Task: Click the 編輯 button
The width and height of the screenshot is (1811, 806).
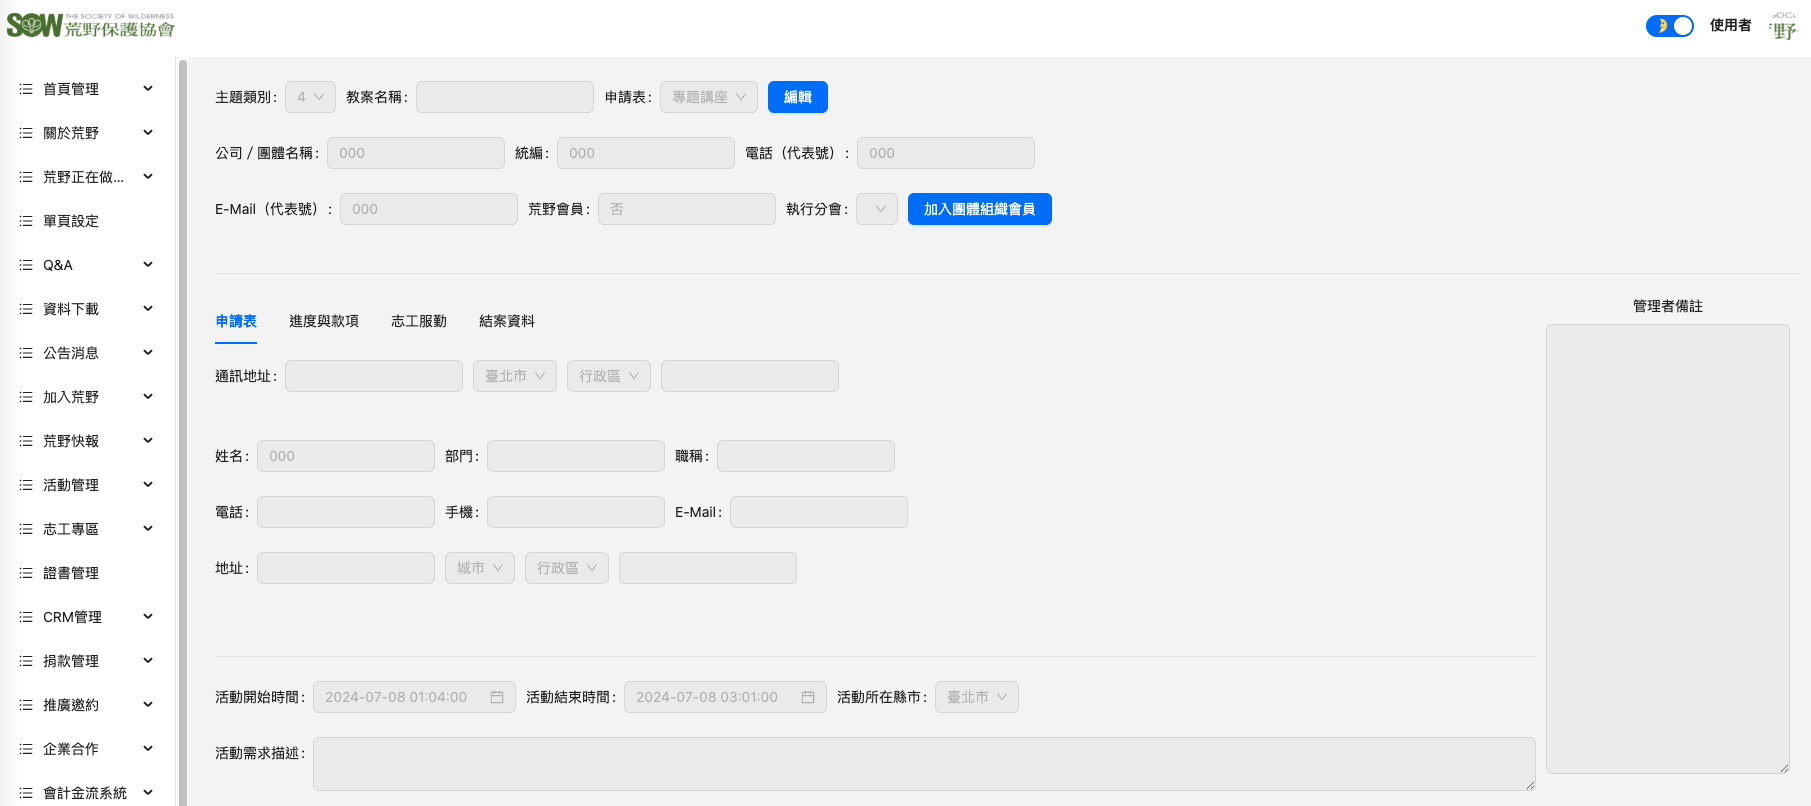Action: tap(797, 97)
